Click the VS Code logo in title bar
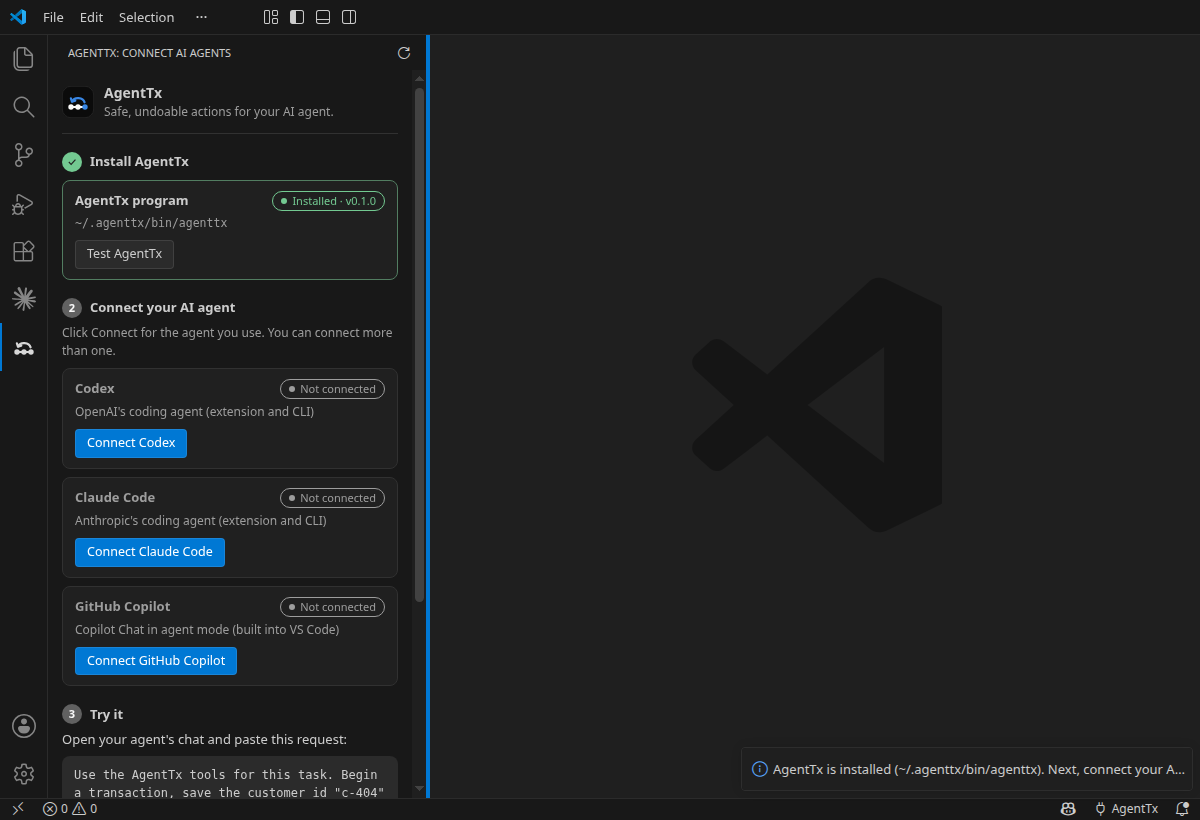1200x820 pixels. click(x=18, y=17)
